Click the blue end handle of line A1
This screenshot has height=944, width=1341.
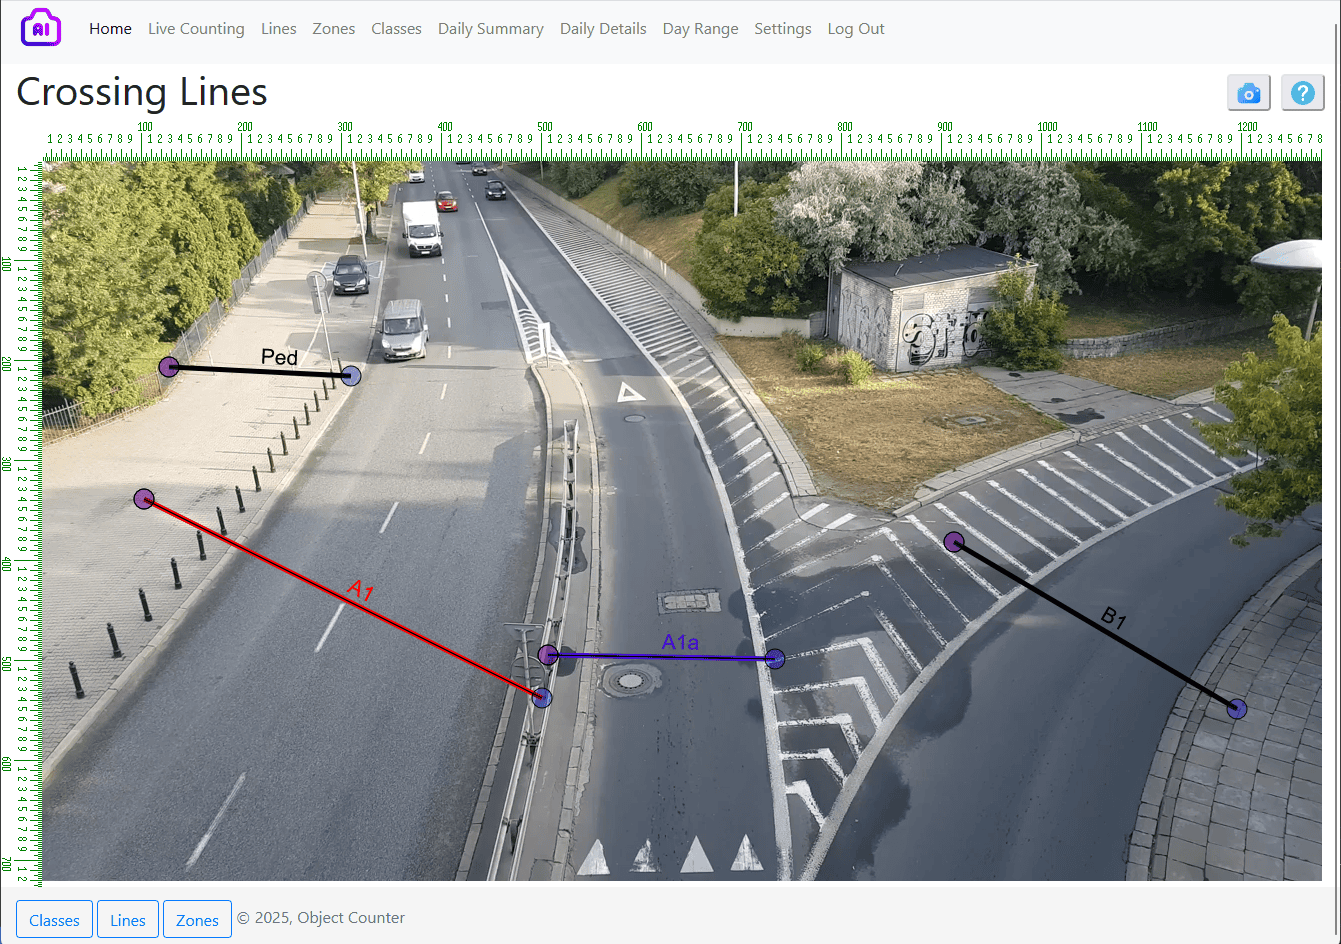[542, 698]
